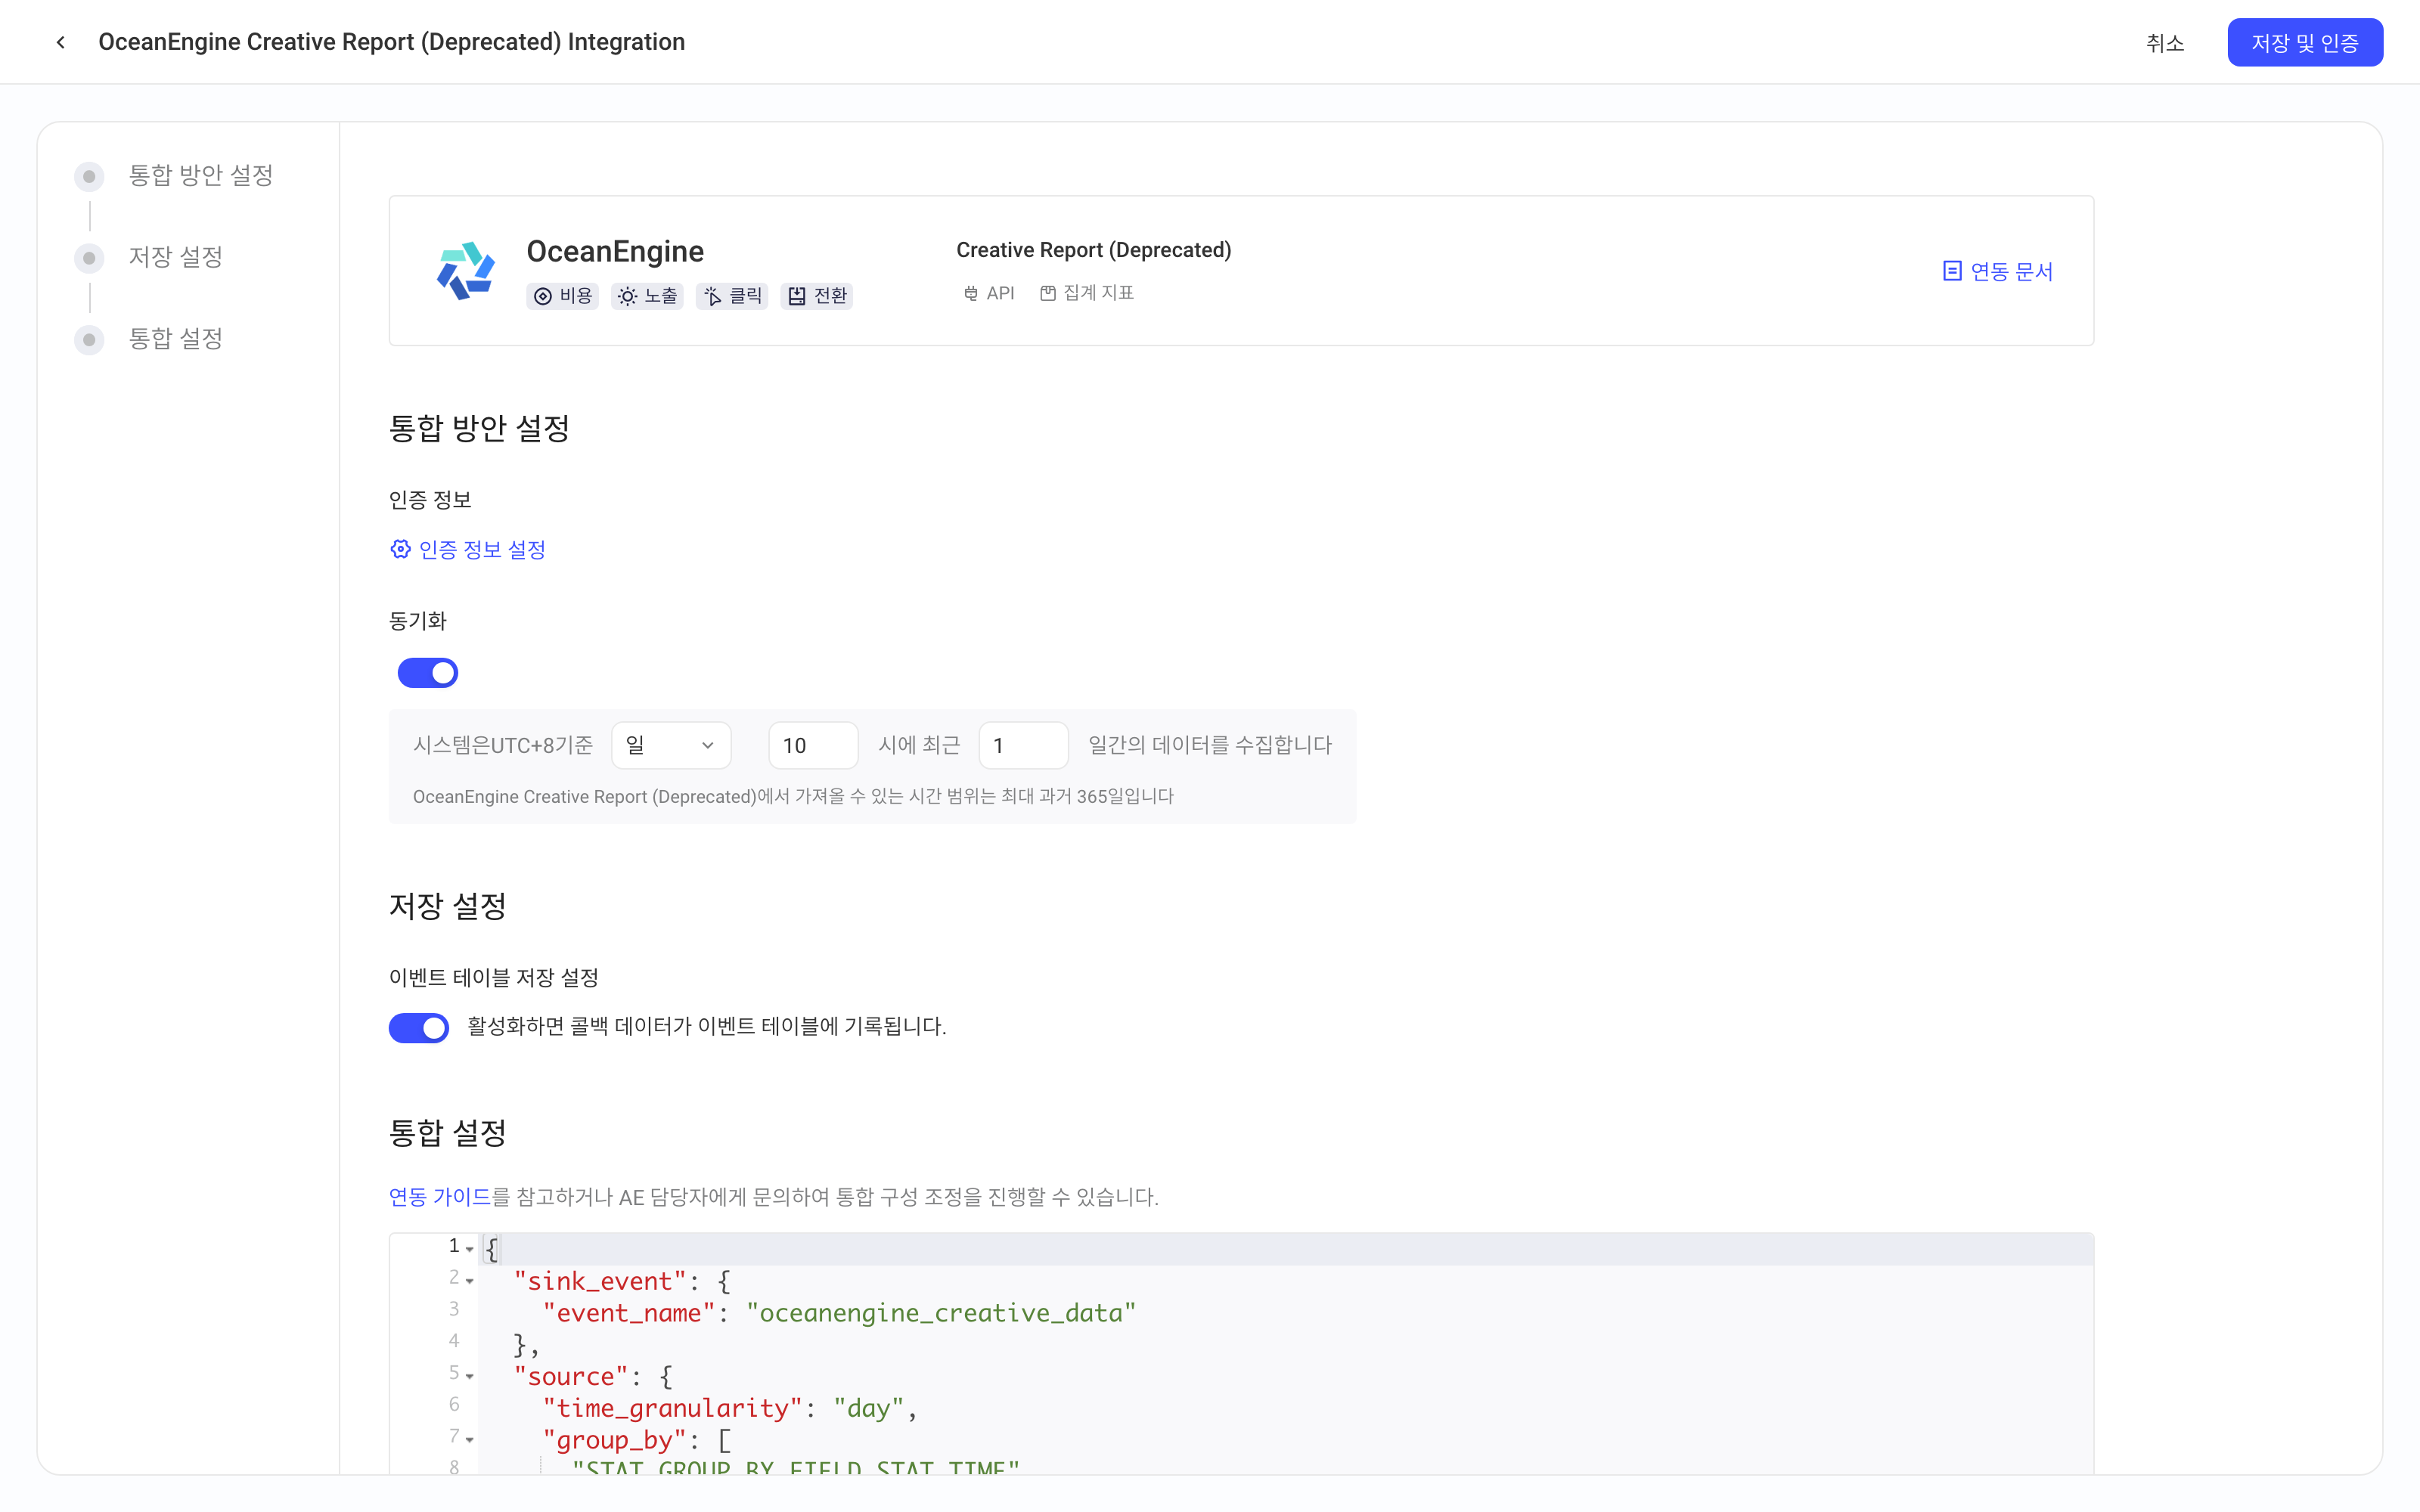Click the "oceanengine_creative_data" value in editor
2420x1512 pixels.
click(941, 1312)
